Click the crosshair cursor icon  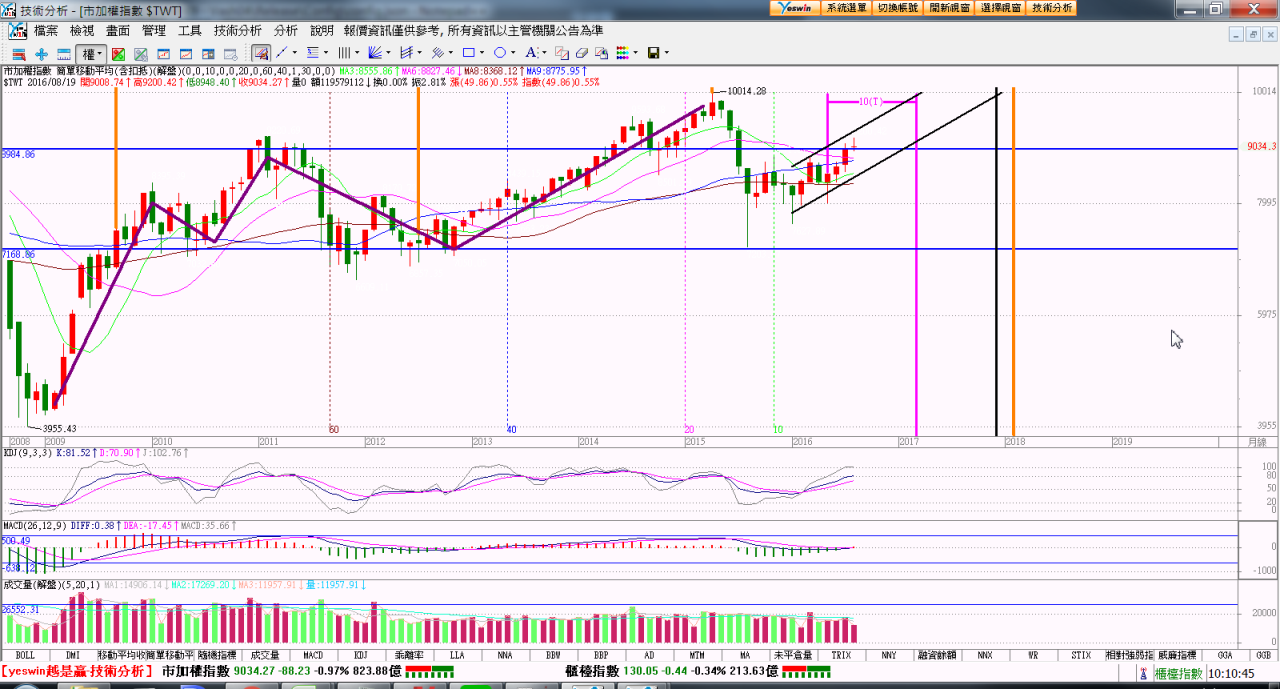(x=41, y=53)
